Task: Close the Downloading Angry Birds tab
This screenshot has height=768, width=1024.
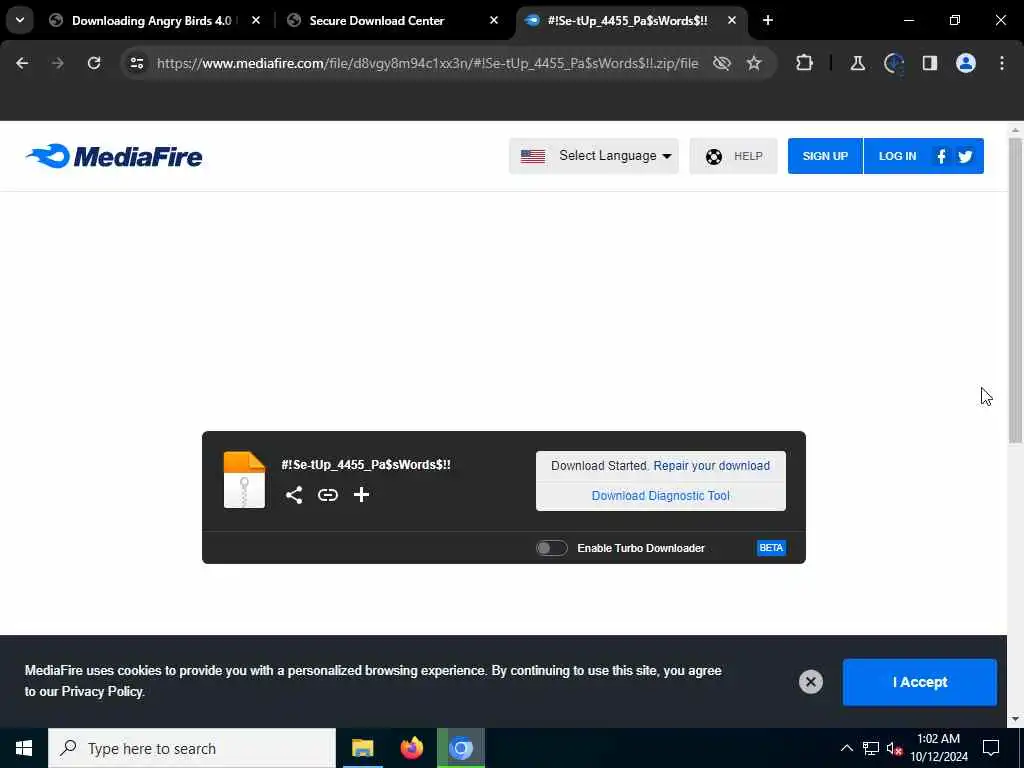Action: (256, 20)
